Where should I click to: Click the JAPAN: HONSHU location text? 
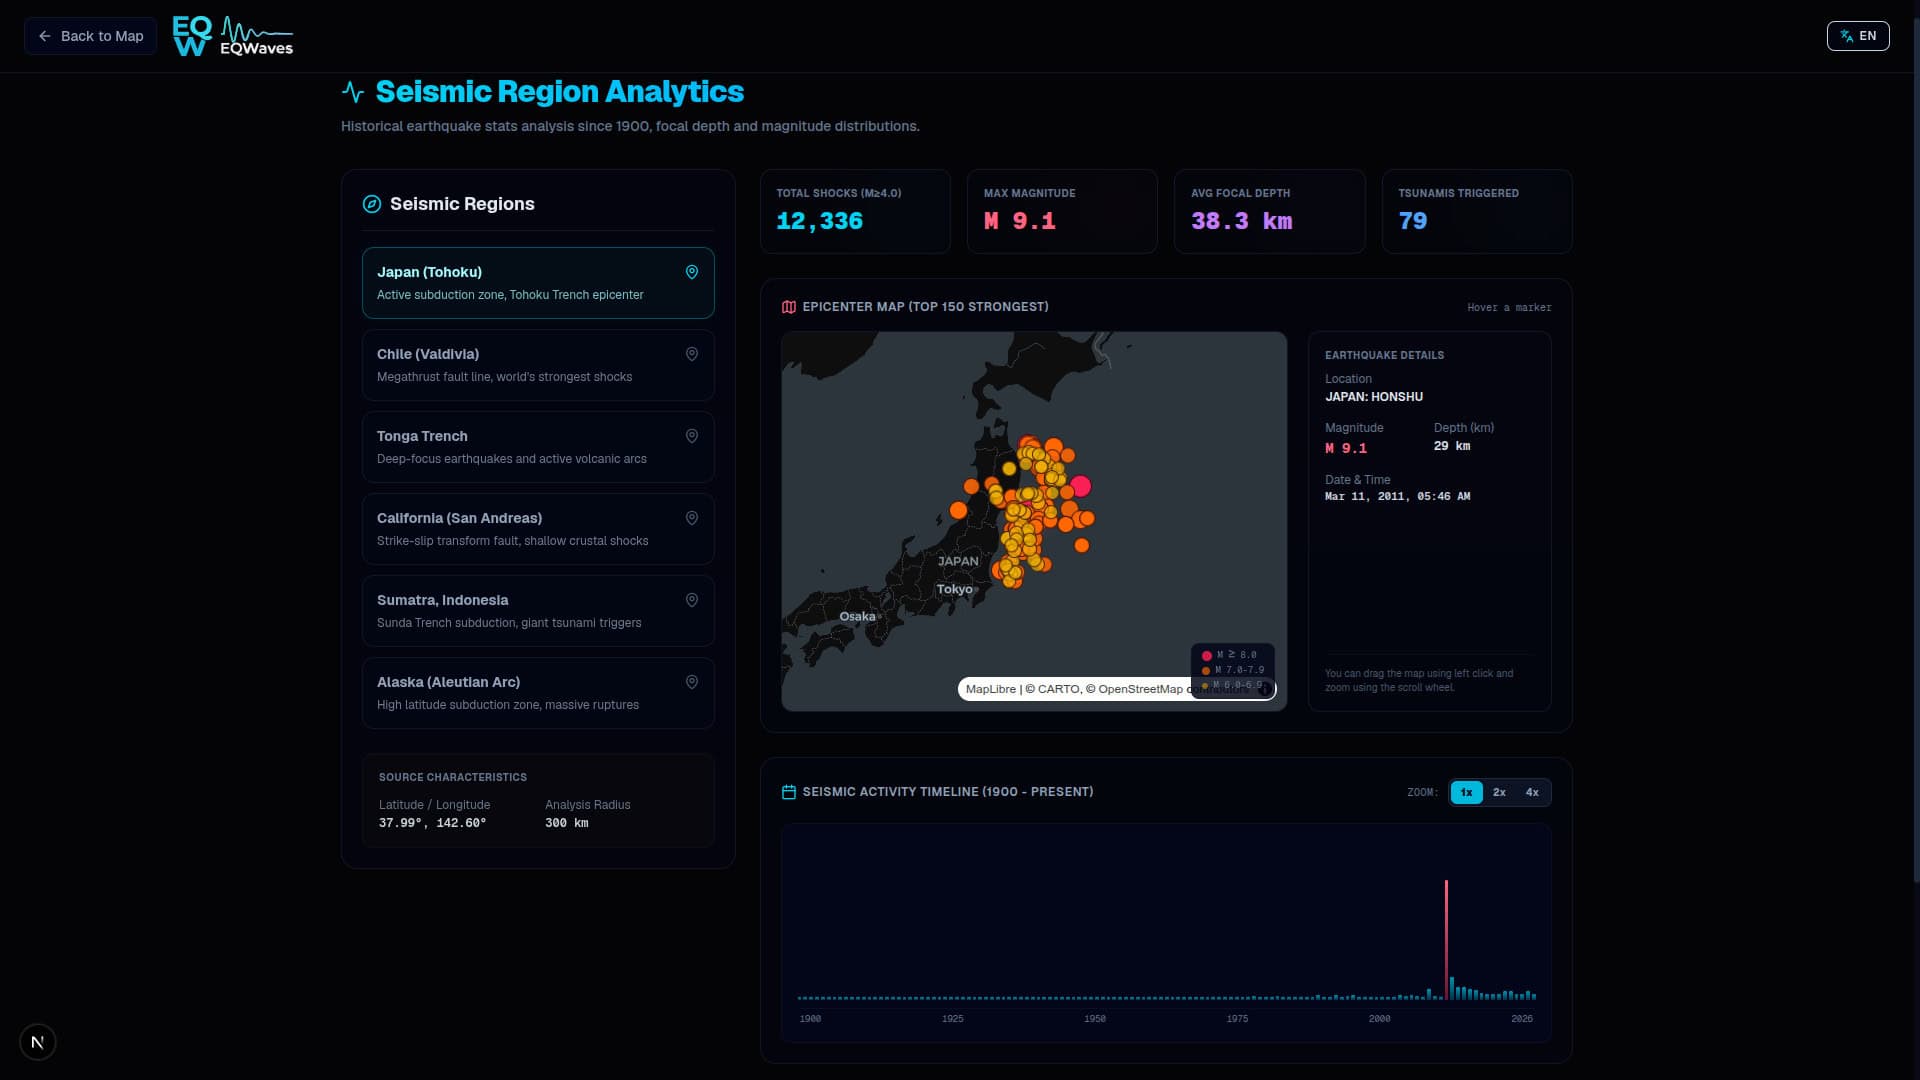pos(1373,397)
